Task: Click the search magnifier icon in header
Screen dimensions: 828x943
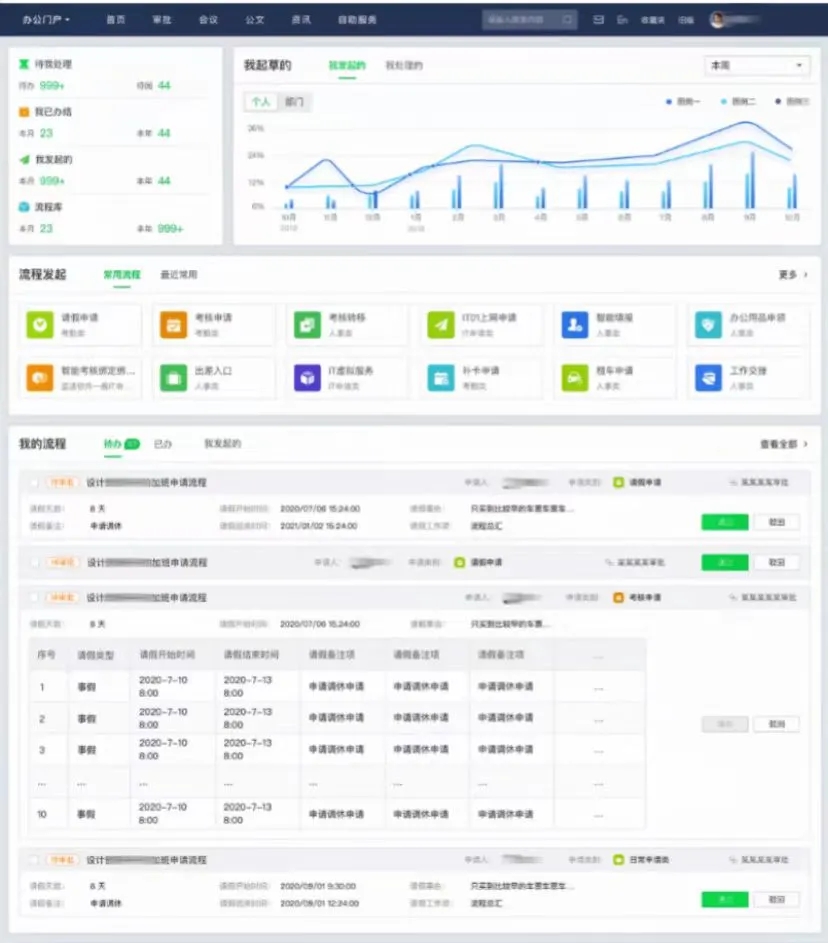Action: point(567,19)
